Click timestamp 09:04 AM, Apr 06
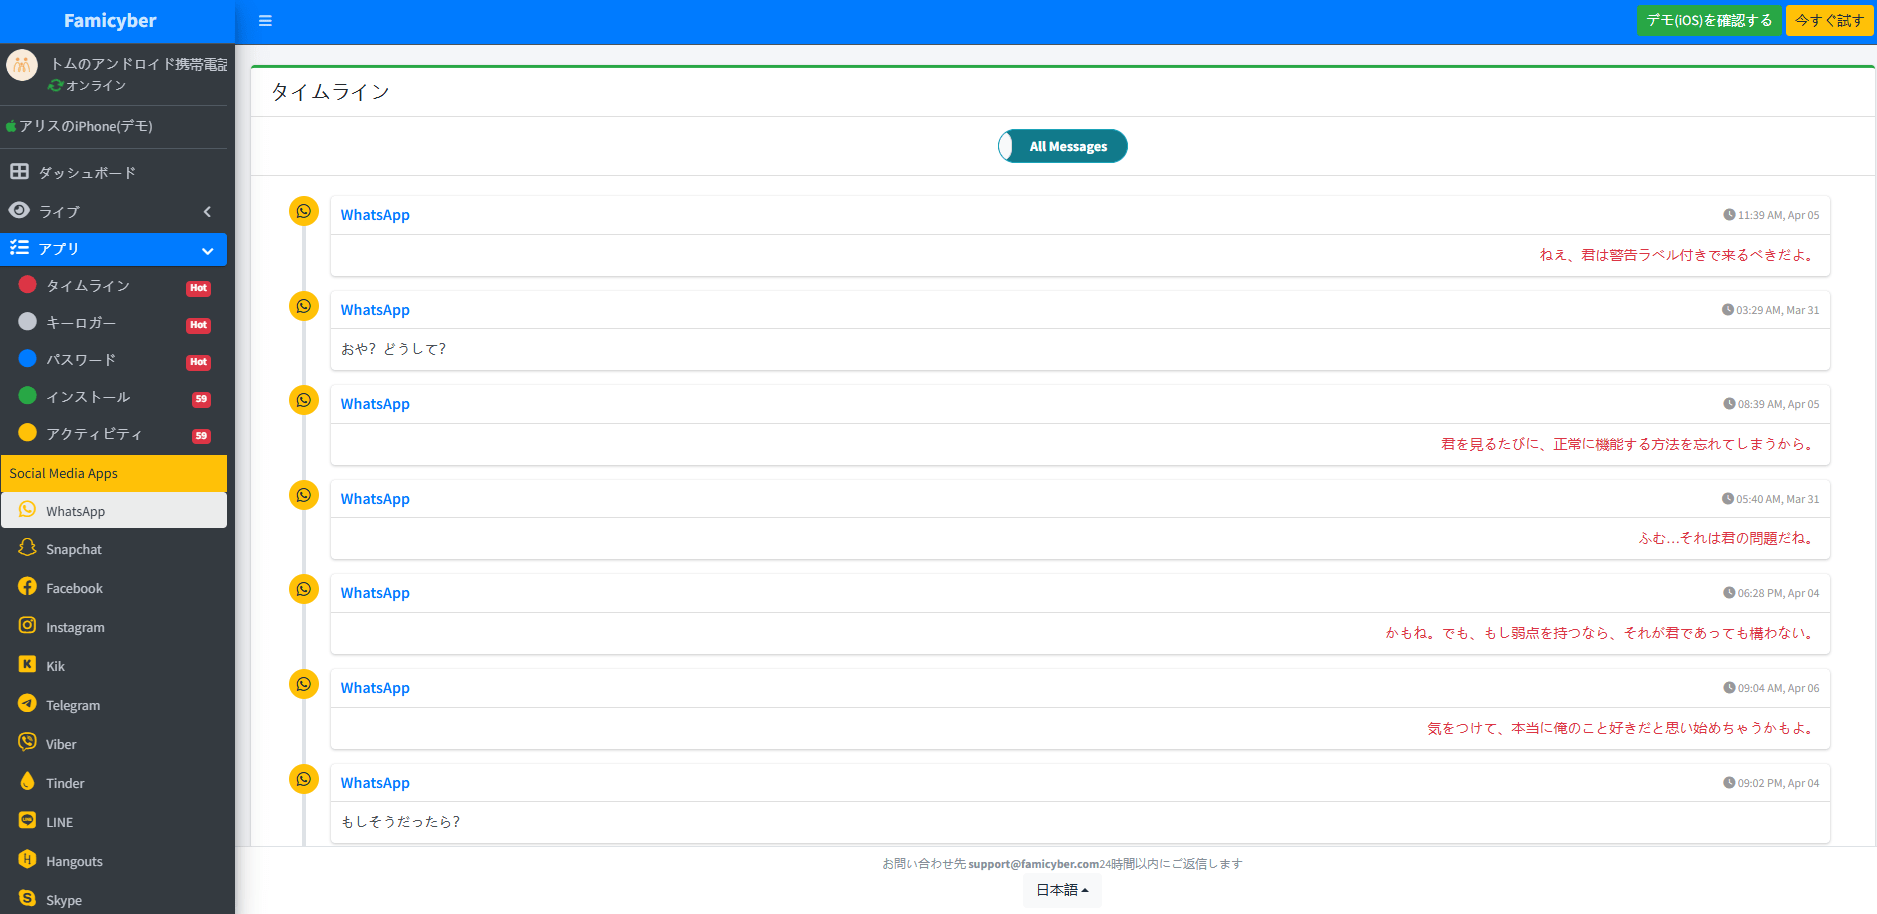1877x914 pixels. (x=1771, y=688)
